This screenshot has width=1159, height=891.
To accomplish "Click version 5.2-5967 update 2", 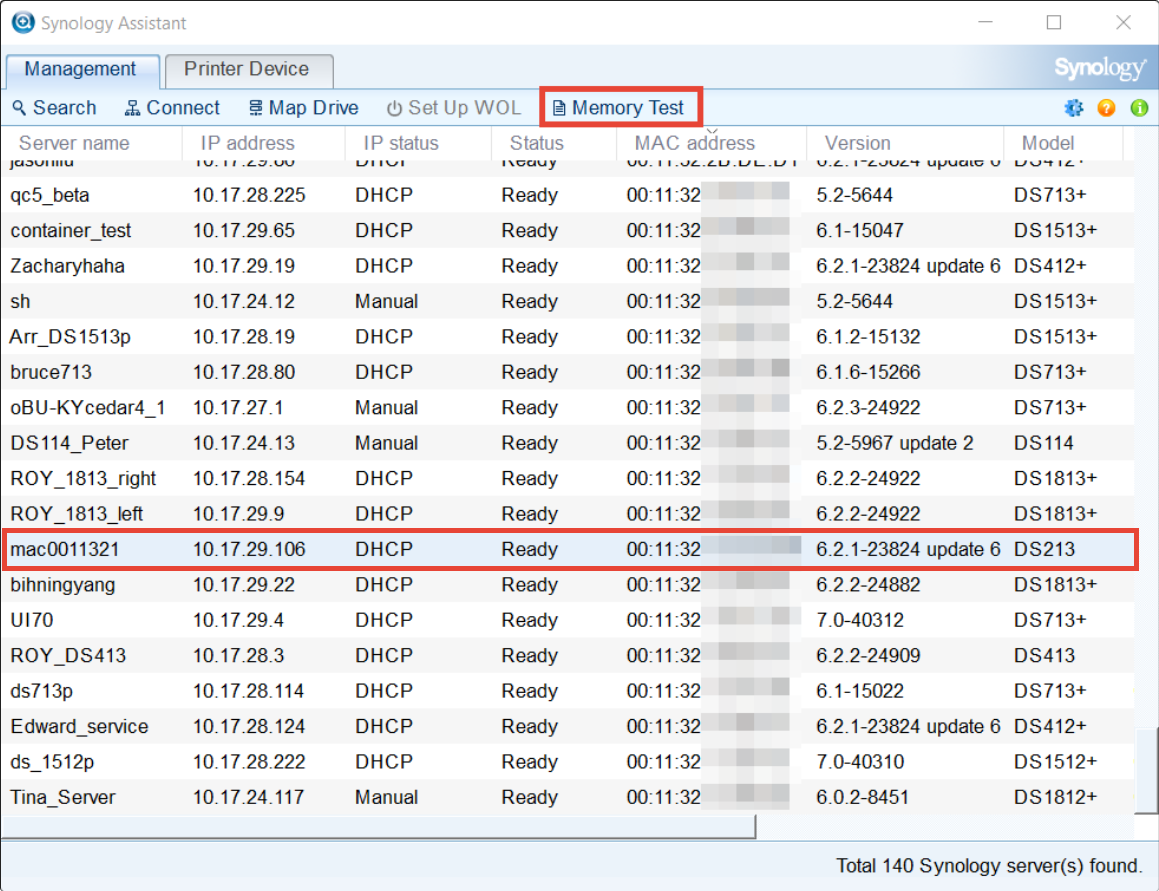I will (x=894, y=443).
